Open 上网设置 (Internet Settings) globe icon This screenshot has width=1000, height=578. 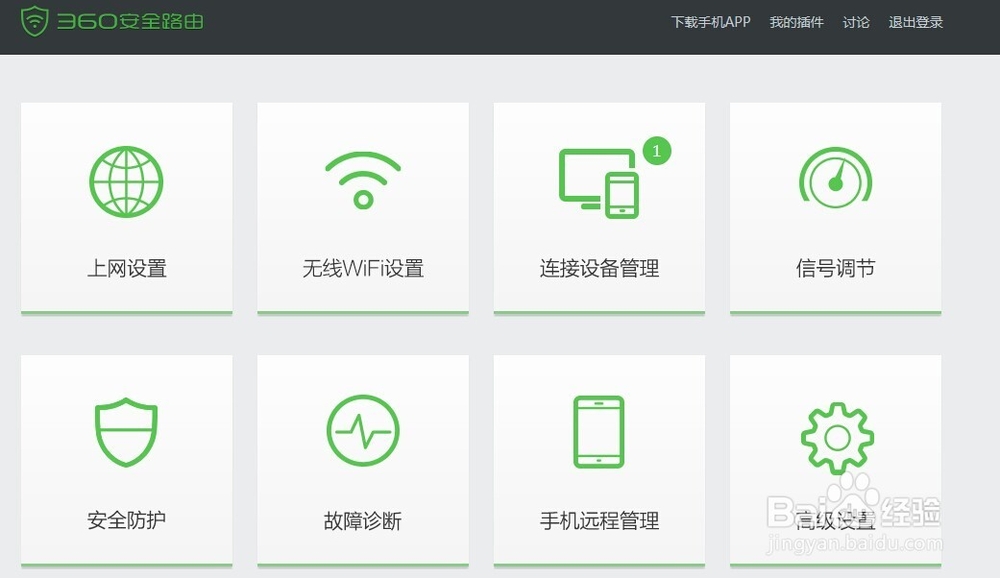(x=124, y=181)
